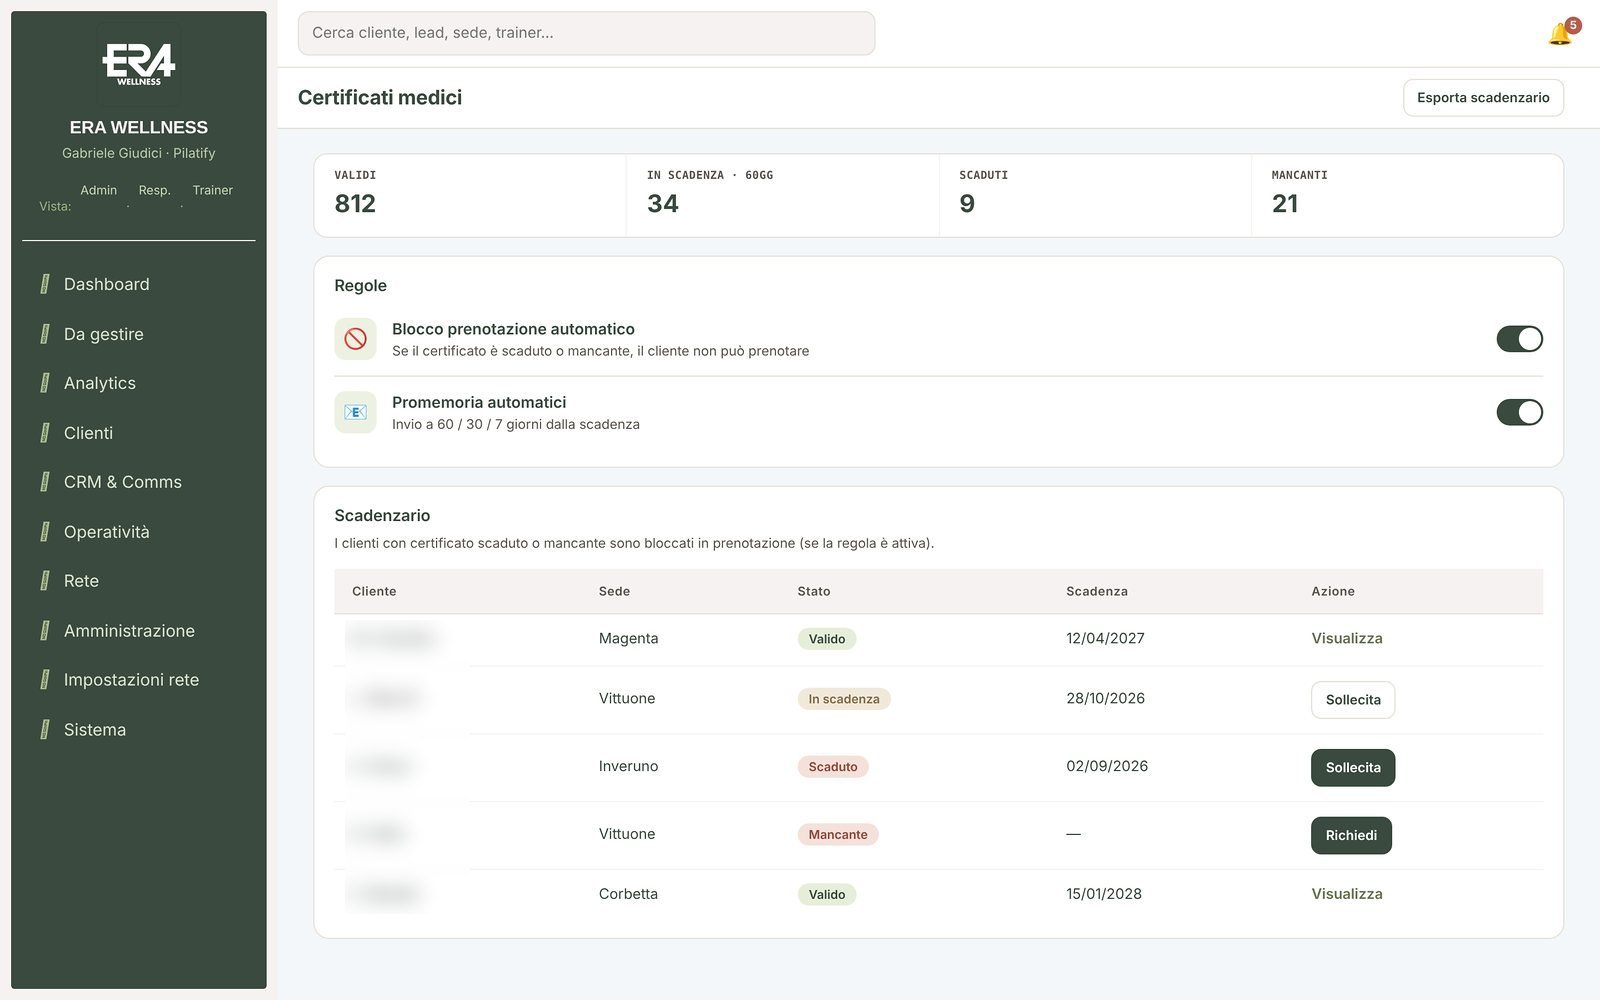Disable Blocco prenotazione automatico switch
Screen dimensions: 1600x1000
[x=1519, y=339]
